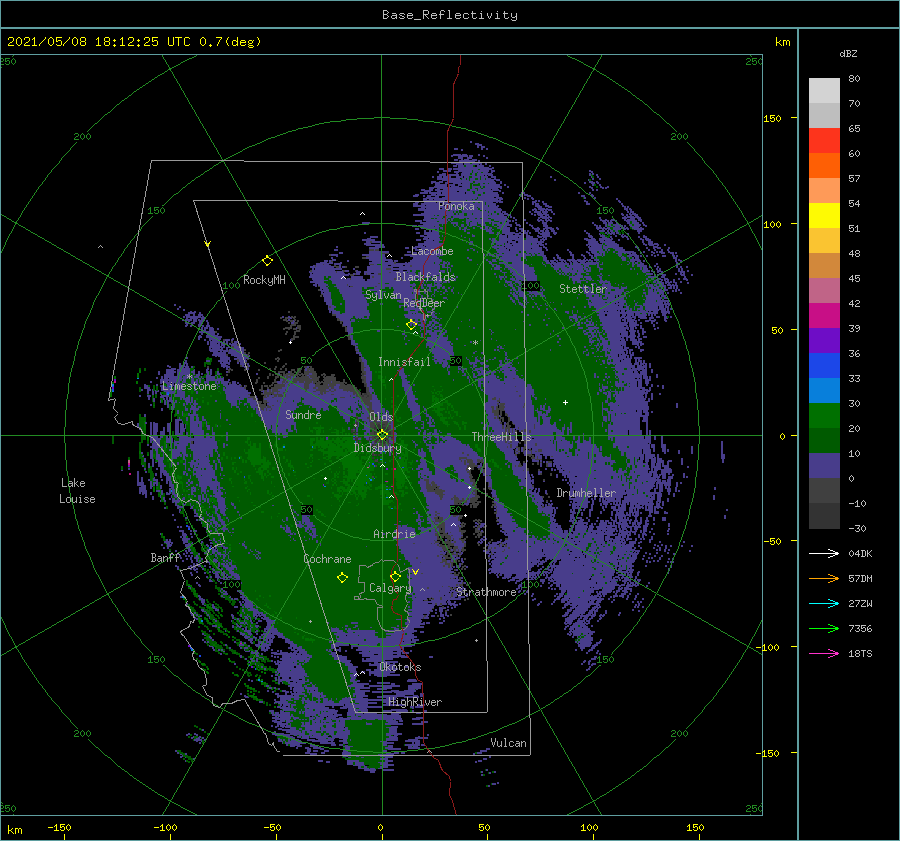Pick the light gray 80-70 dBZ swatch
Screen dimensions: 900x841
824,91
